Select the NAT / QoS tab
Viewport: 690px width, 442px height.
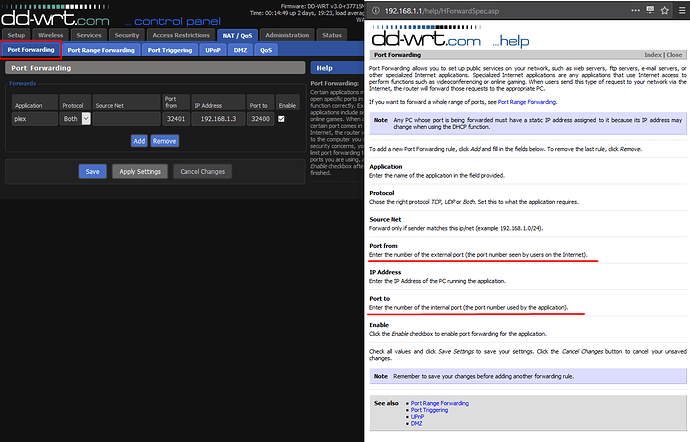tap(237, 35)
